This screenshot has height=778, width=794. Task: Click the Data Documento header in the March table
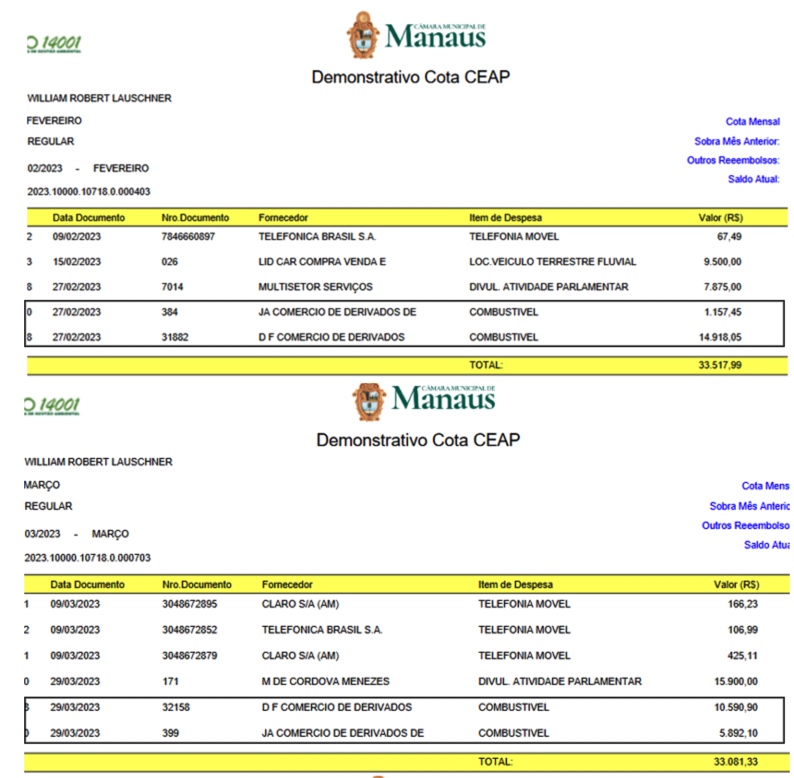(90, 584)
